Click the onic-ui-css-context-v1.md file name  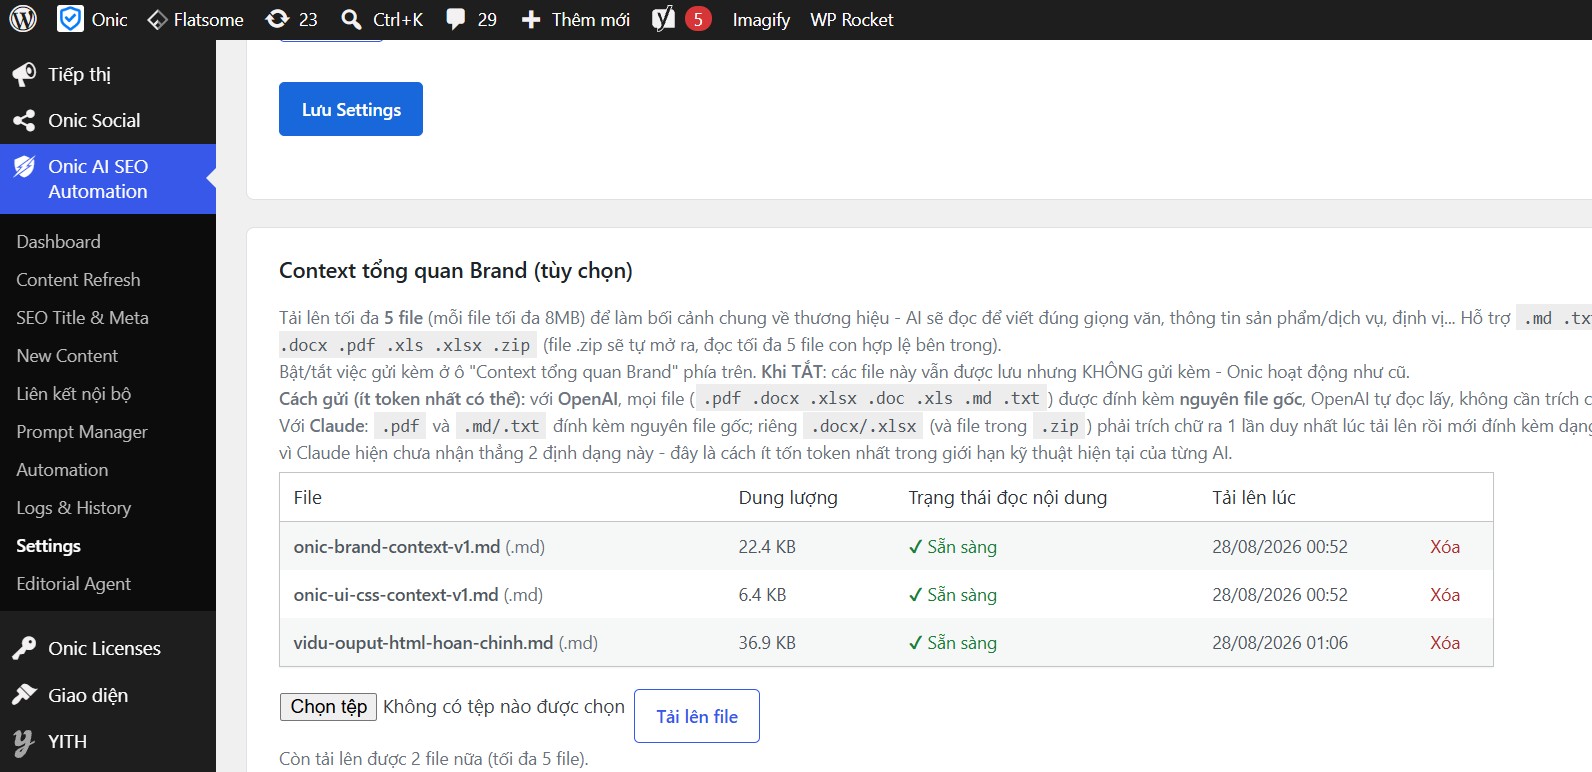396,595
